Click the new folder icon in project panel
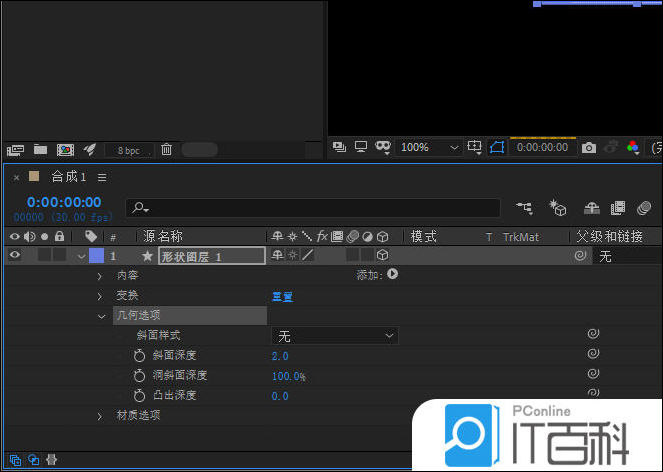 pos(41,149)
